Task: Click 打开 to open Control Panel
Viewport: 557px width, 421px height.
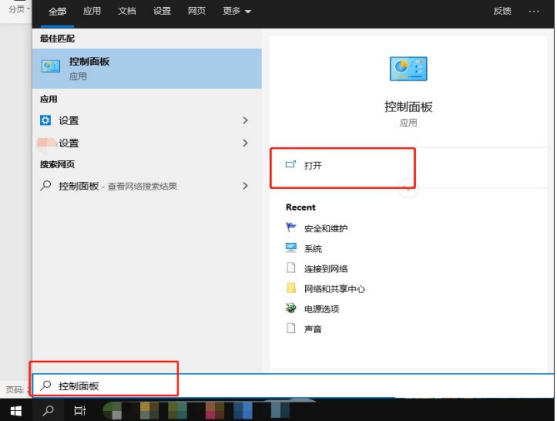Action: (313, 166)
